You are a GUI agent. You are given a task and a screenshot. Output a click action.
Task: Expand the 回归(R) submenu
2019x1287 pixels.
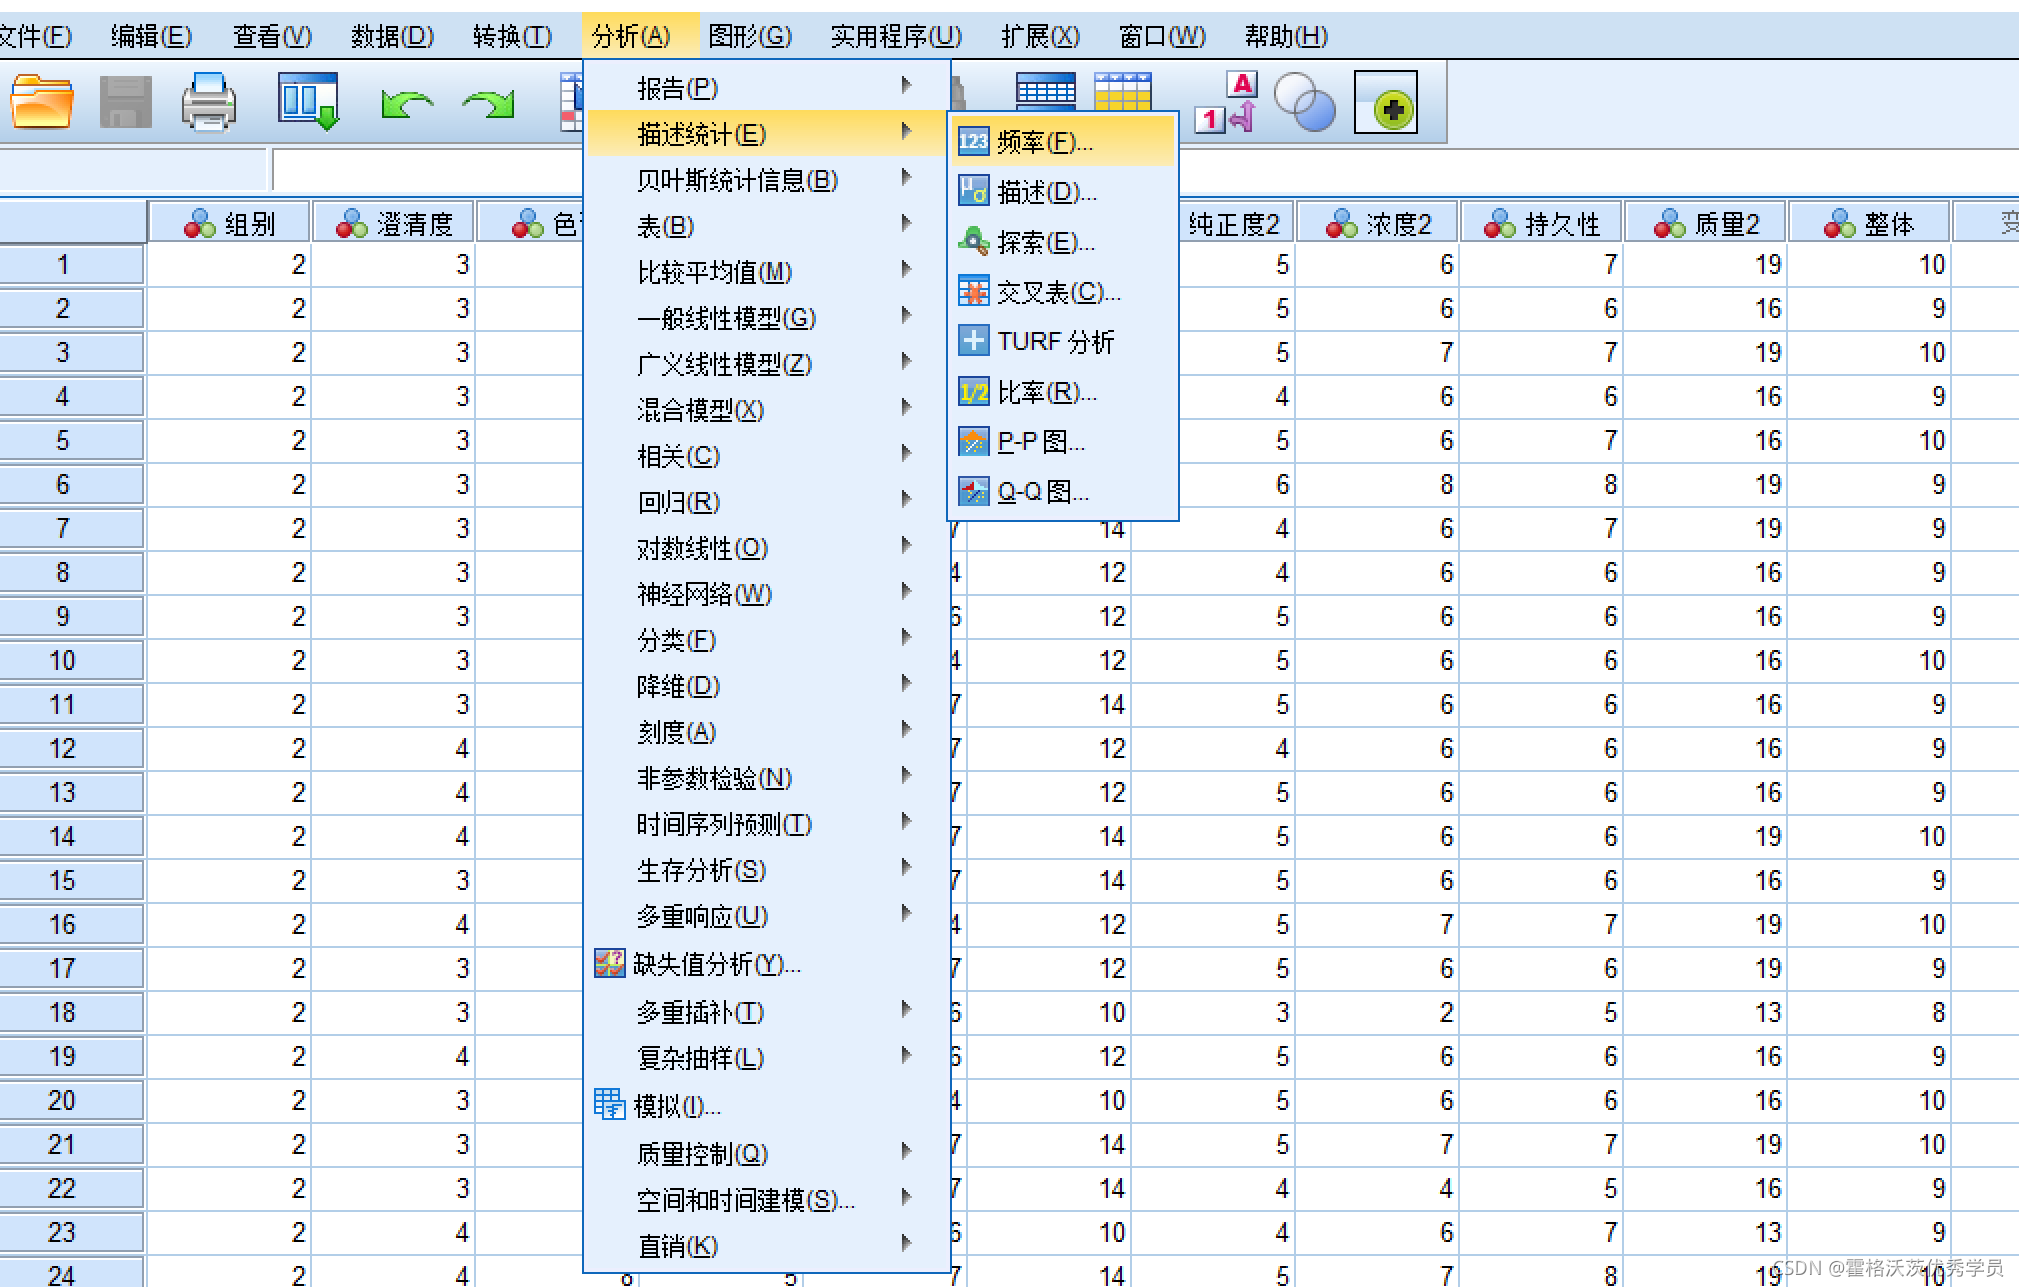click(x=679, y=502)
